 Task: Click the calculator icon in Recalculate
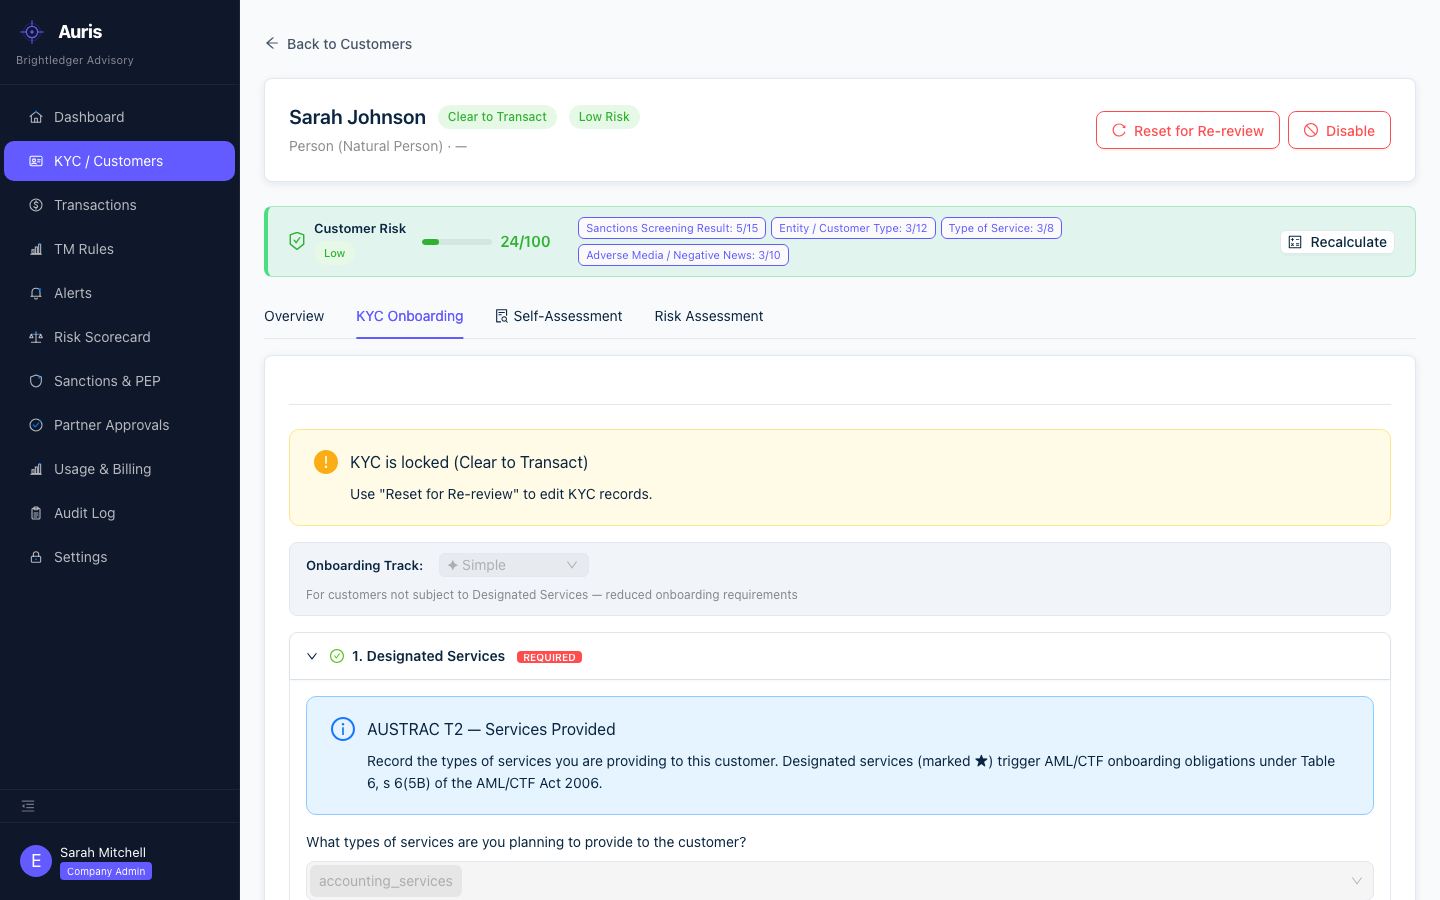point(1295,242)
